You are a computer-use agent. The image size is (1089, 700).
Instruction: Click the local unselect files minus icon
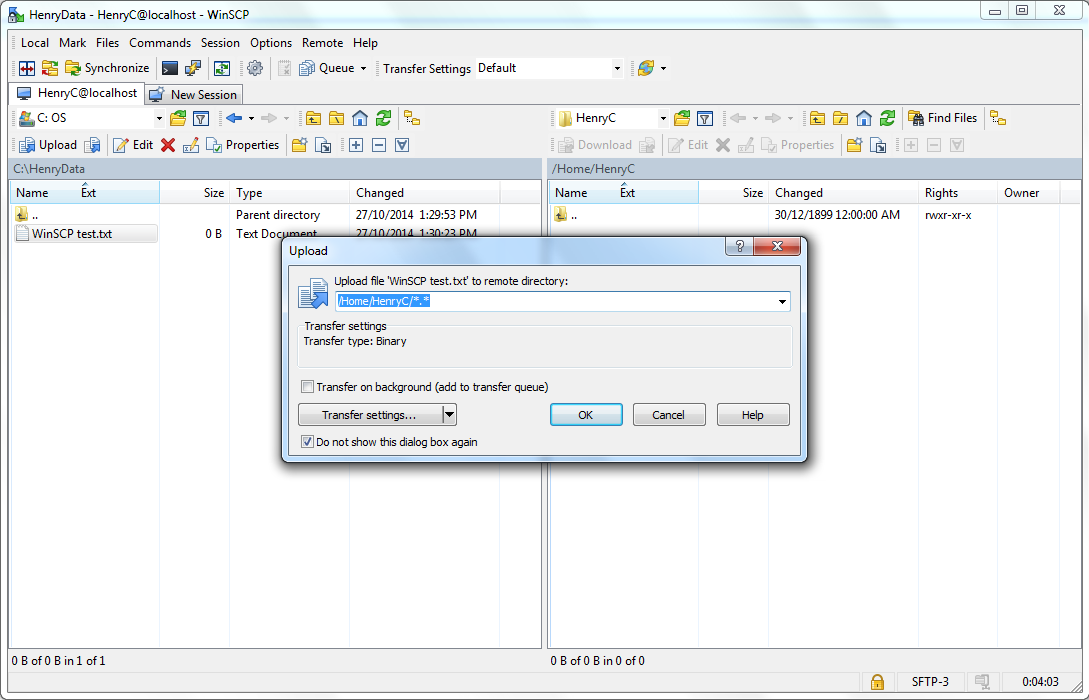coord(379,145)
